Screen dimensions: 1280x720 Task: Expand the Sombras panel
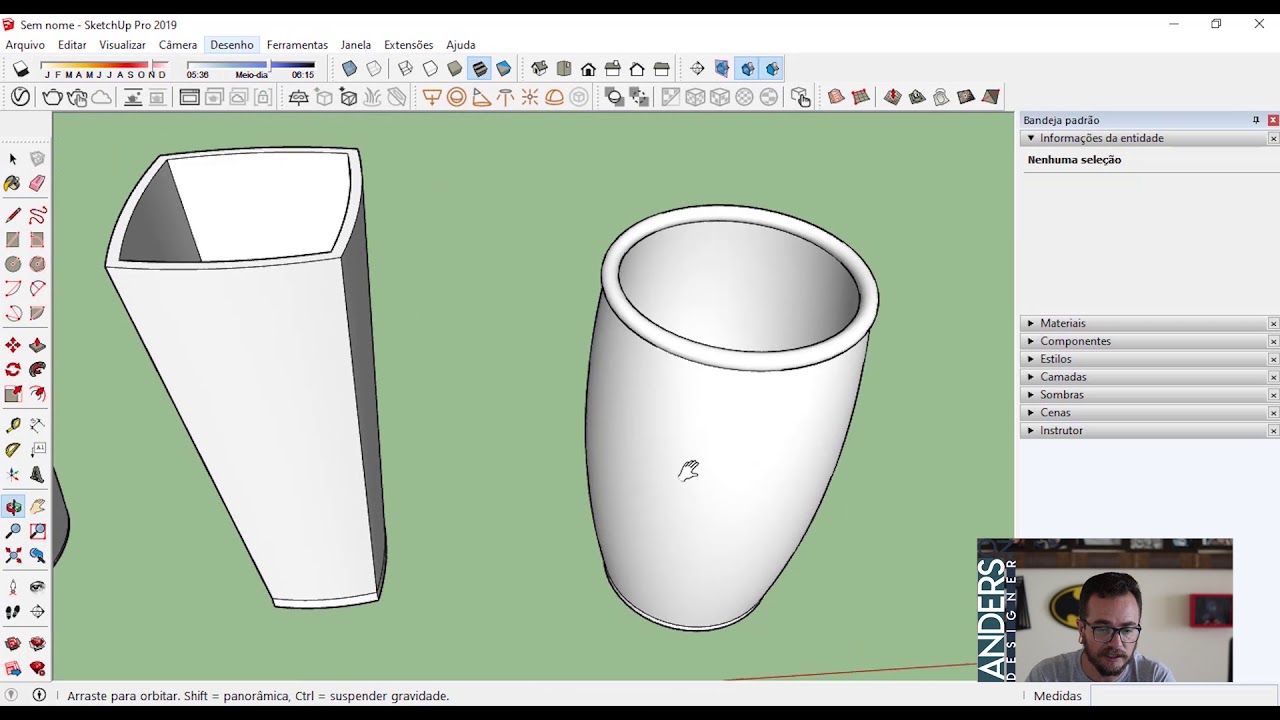click(x=1146, y=395)
